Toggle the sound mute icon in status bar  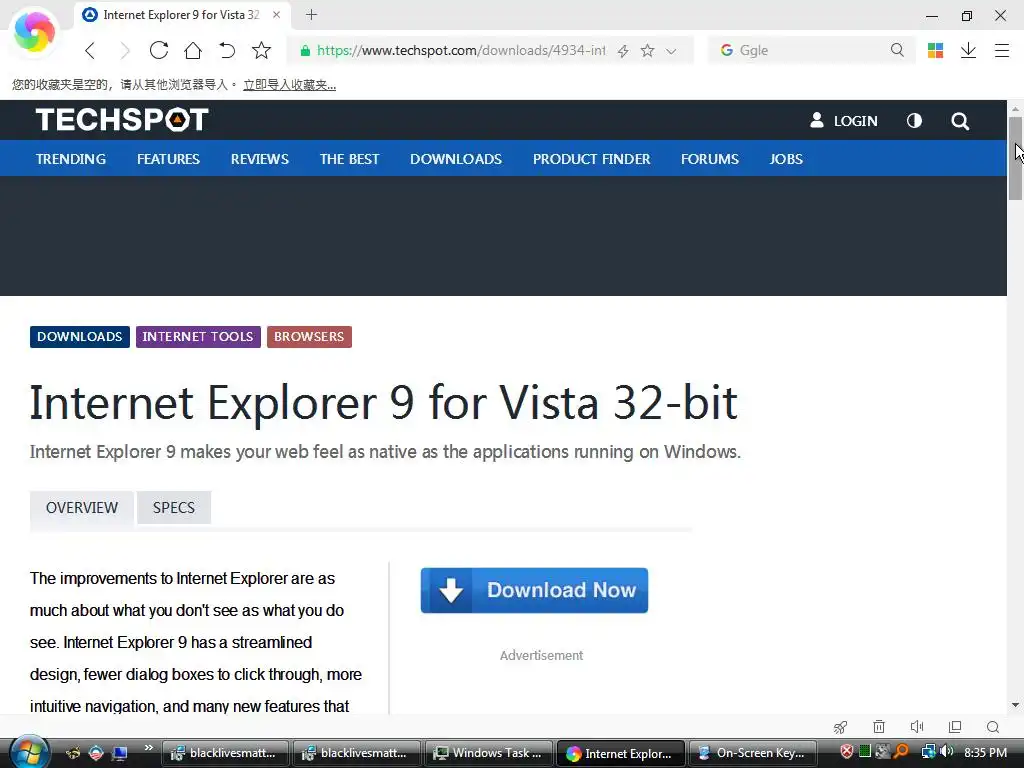[x=917, y=727]
